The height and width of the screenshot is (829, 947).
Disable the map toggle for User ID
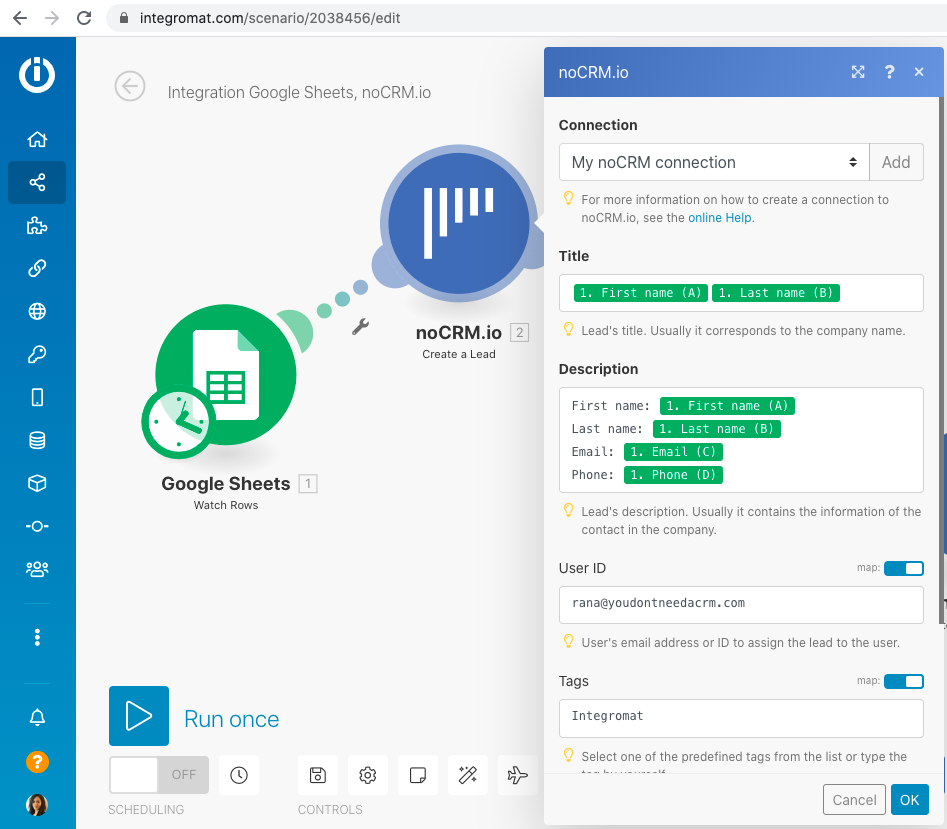pos(904,568)
